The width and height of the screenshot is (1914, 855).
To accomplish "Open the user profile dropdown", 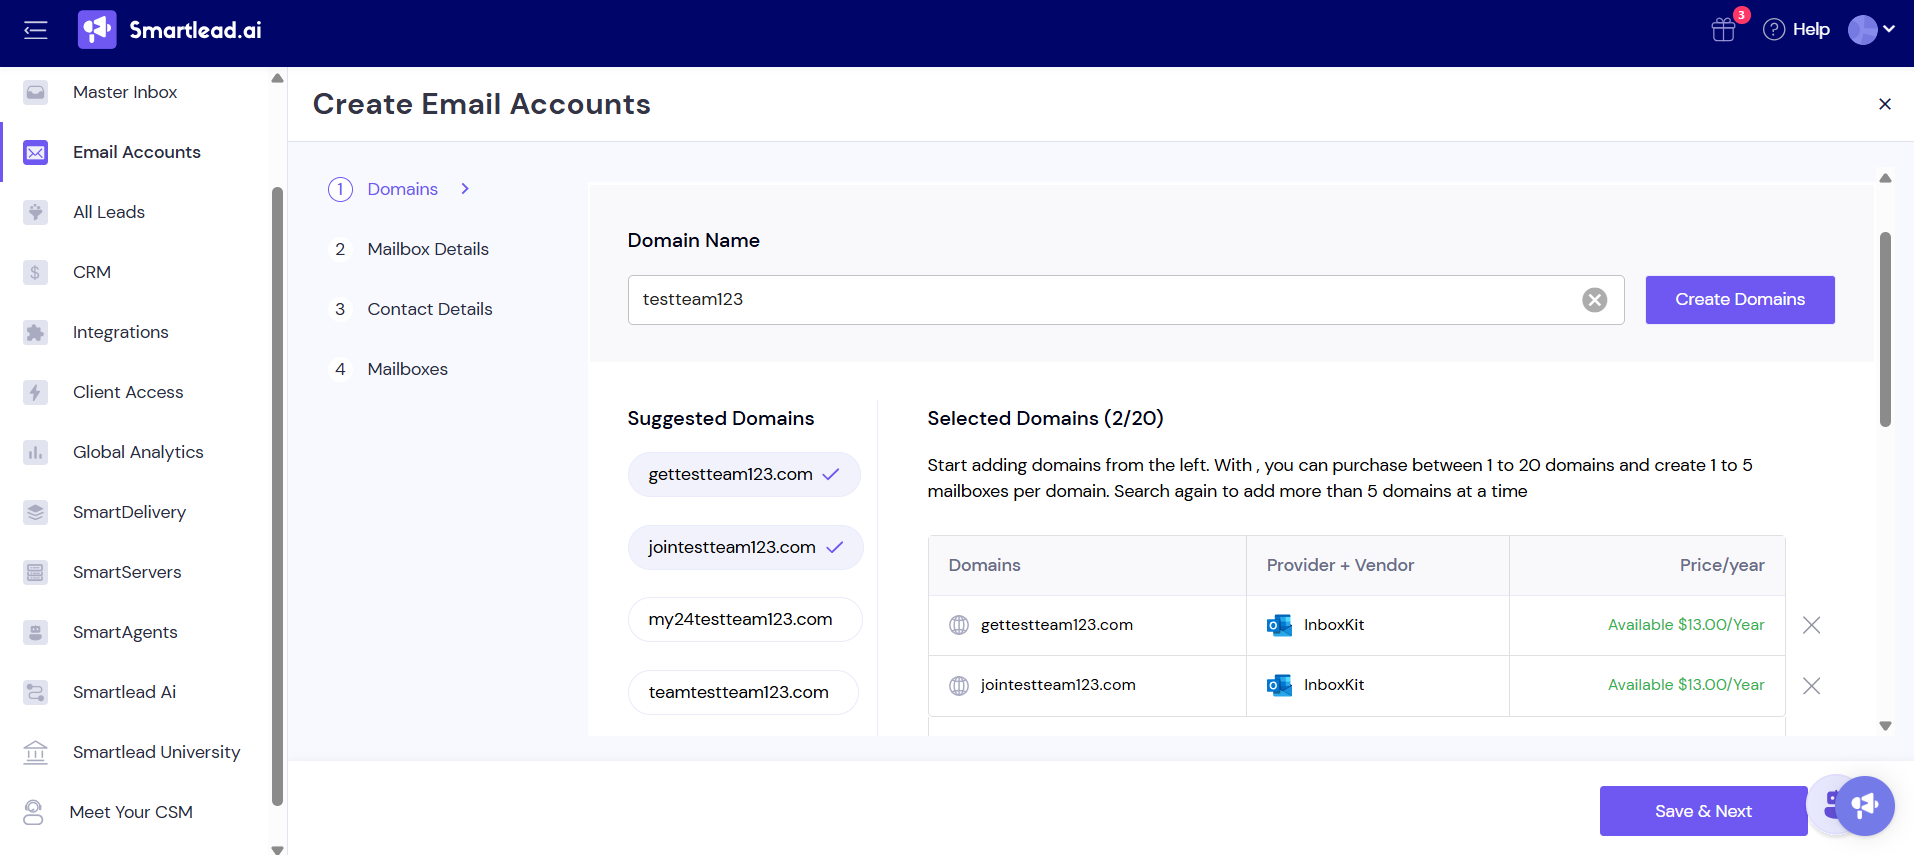I will [x=1871, y=30].
